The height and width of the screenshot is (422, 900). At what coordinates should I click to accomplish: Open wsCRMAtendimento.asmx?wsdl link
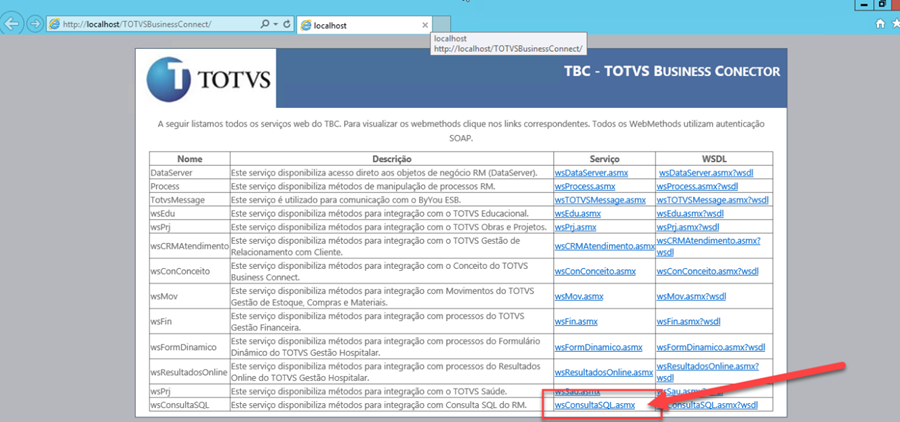(709, 246)
